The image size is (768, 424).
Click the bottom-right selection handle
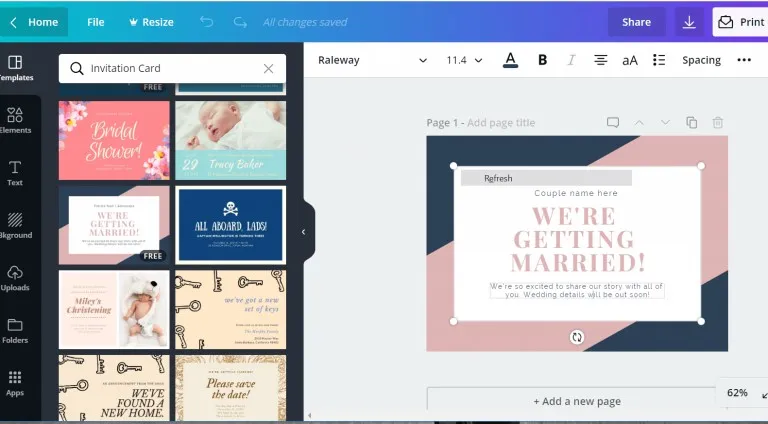[701, 321]
